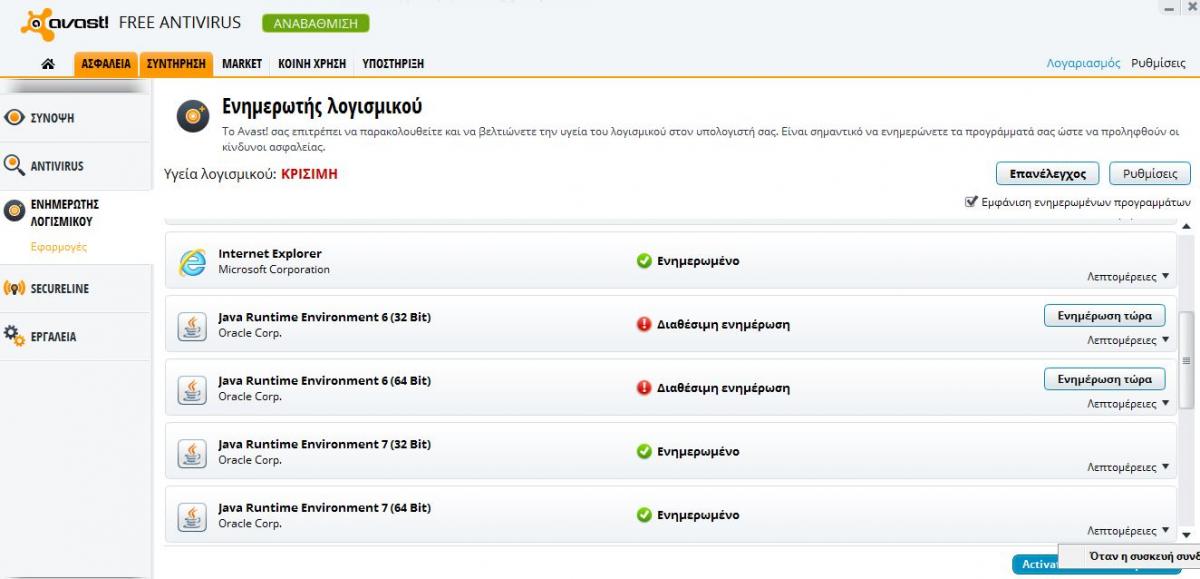Expand Λεπτομέρειες for Java 6 (64 Bit)
The width and height of the screenshot is (1200, 579).
pyautogui.click(x=1128, y=404)
